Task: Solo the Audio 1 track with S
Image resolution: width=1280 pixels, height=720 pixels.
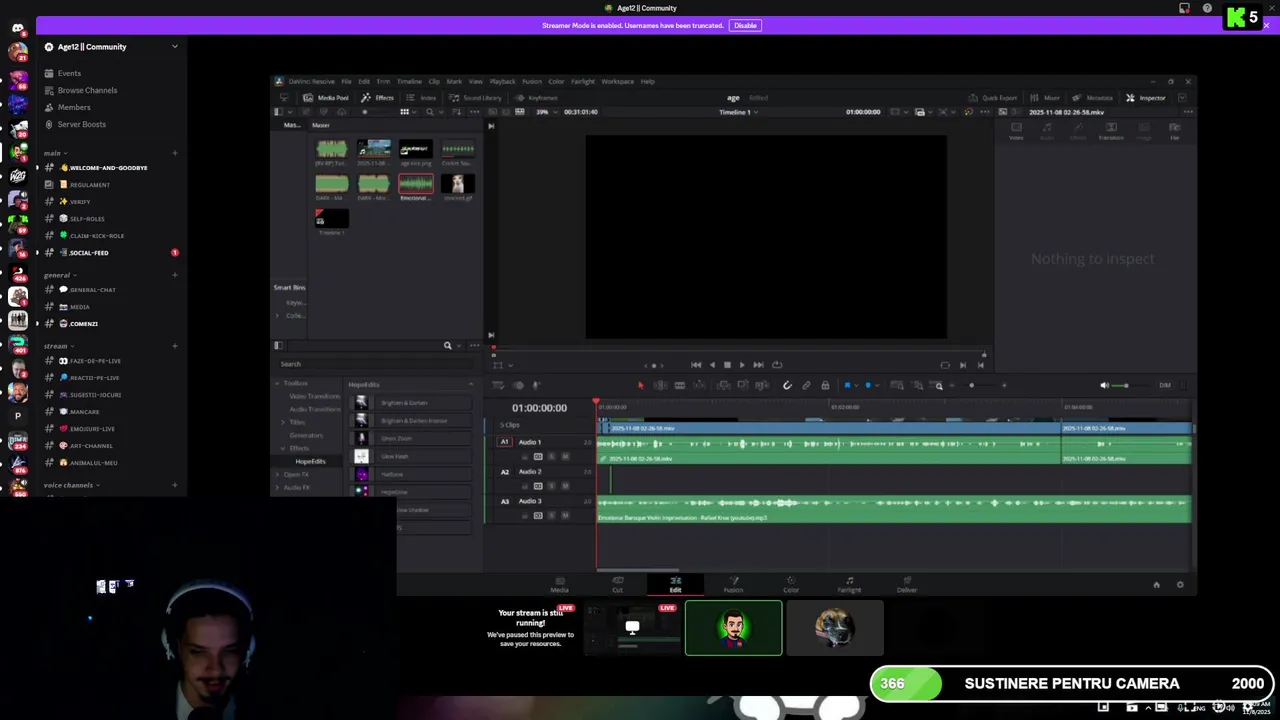Action: pyautogui.click(x=551, y=456)
